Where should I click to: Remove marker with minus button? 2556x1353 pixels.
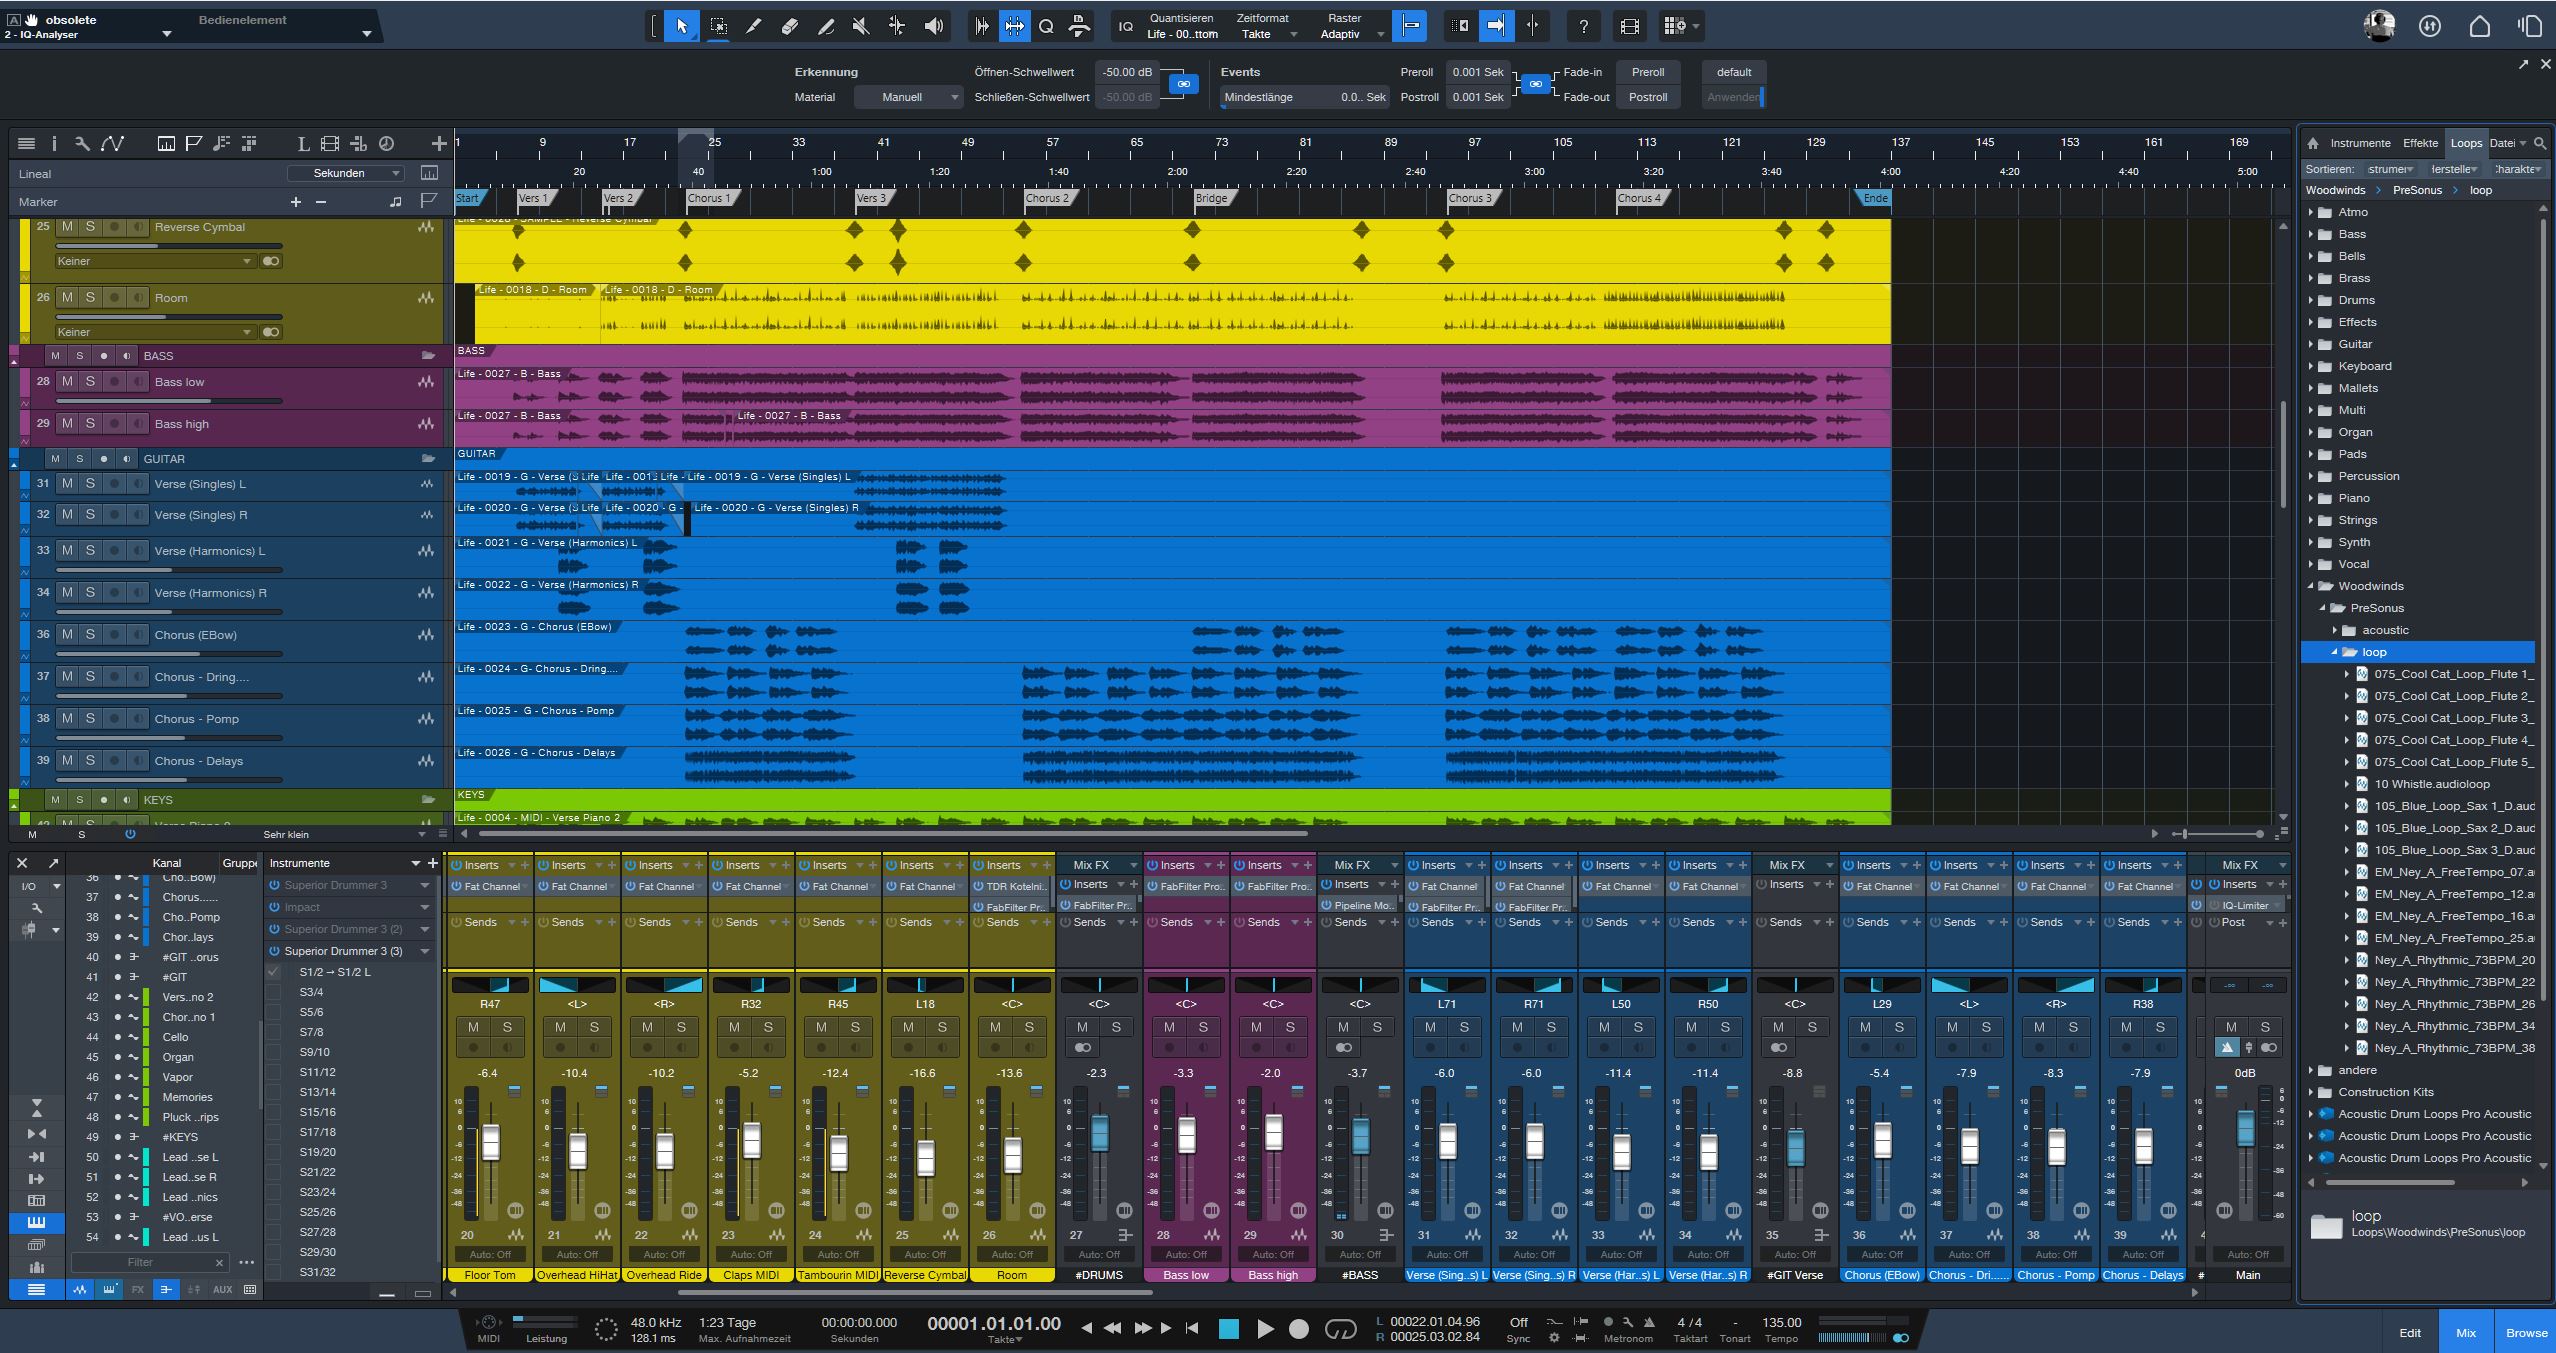(x=321, y=202)
